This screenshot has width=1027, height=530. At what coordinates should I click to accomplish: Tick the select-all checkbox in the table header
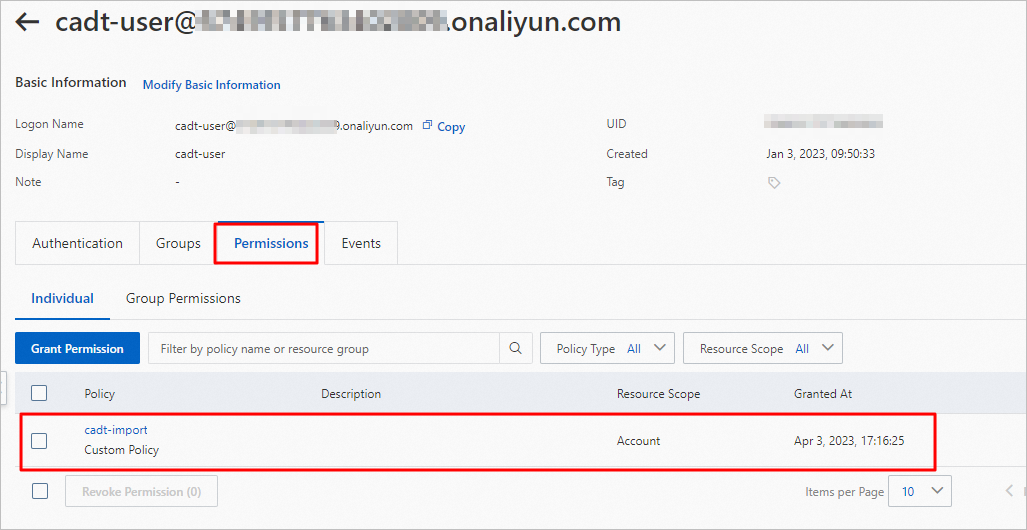[x=39, y=393]
